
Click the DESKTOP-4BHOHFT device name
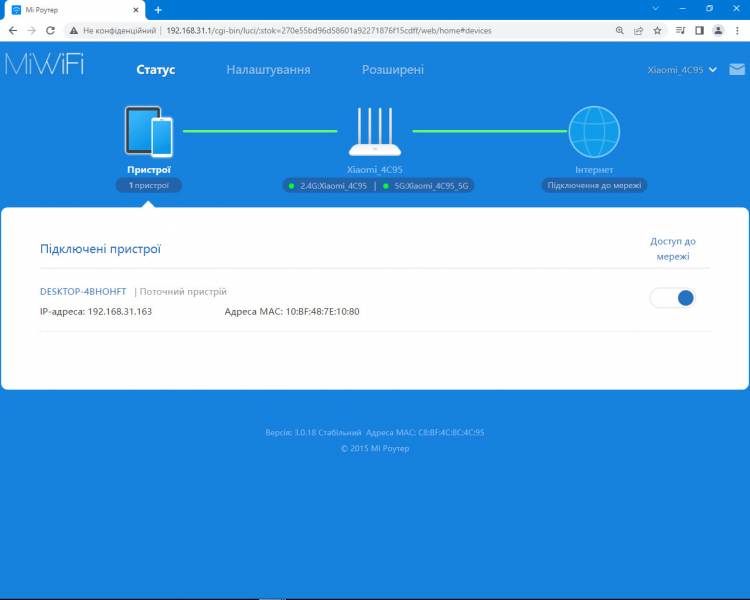(x=83, y=291)
